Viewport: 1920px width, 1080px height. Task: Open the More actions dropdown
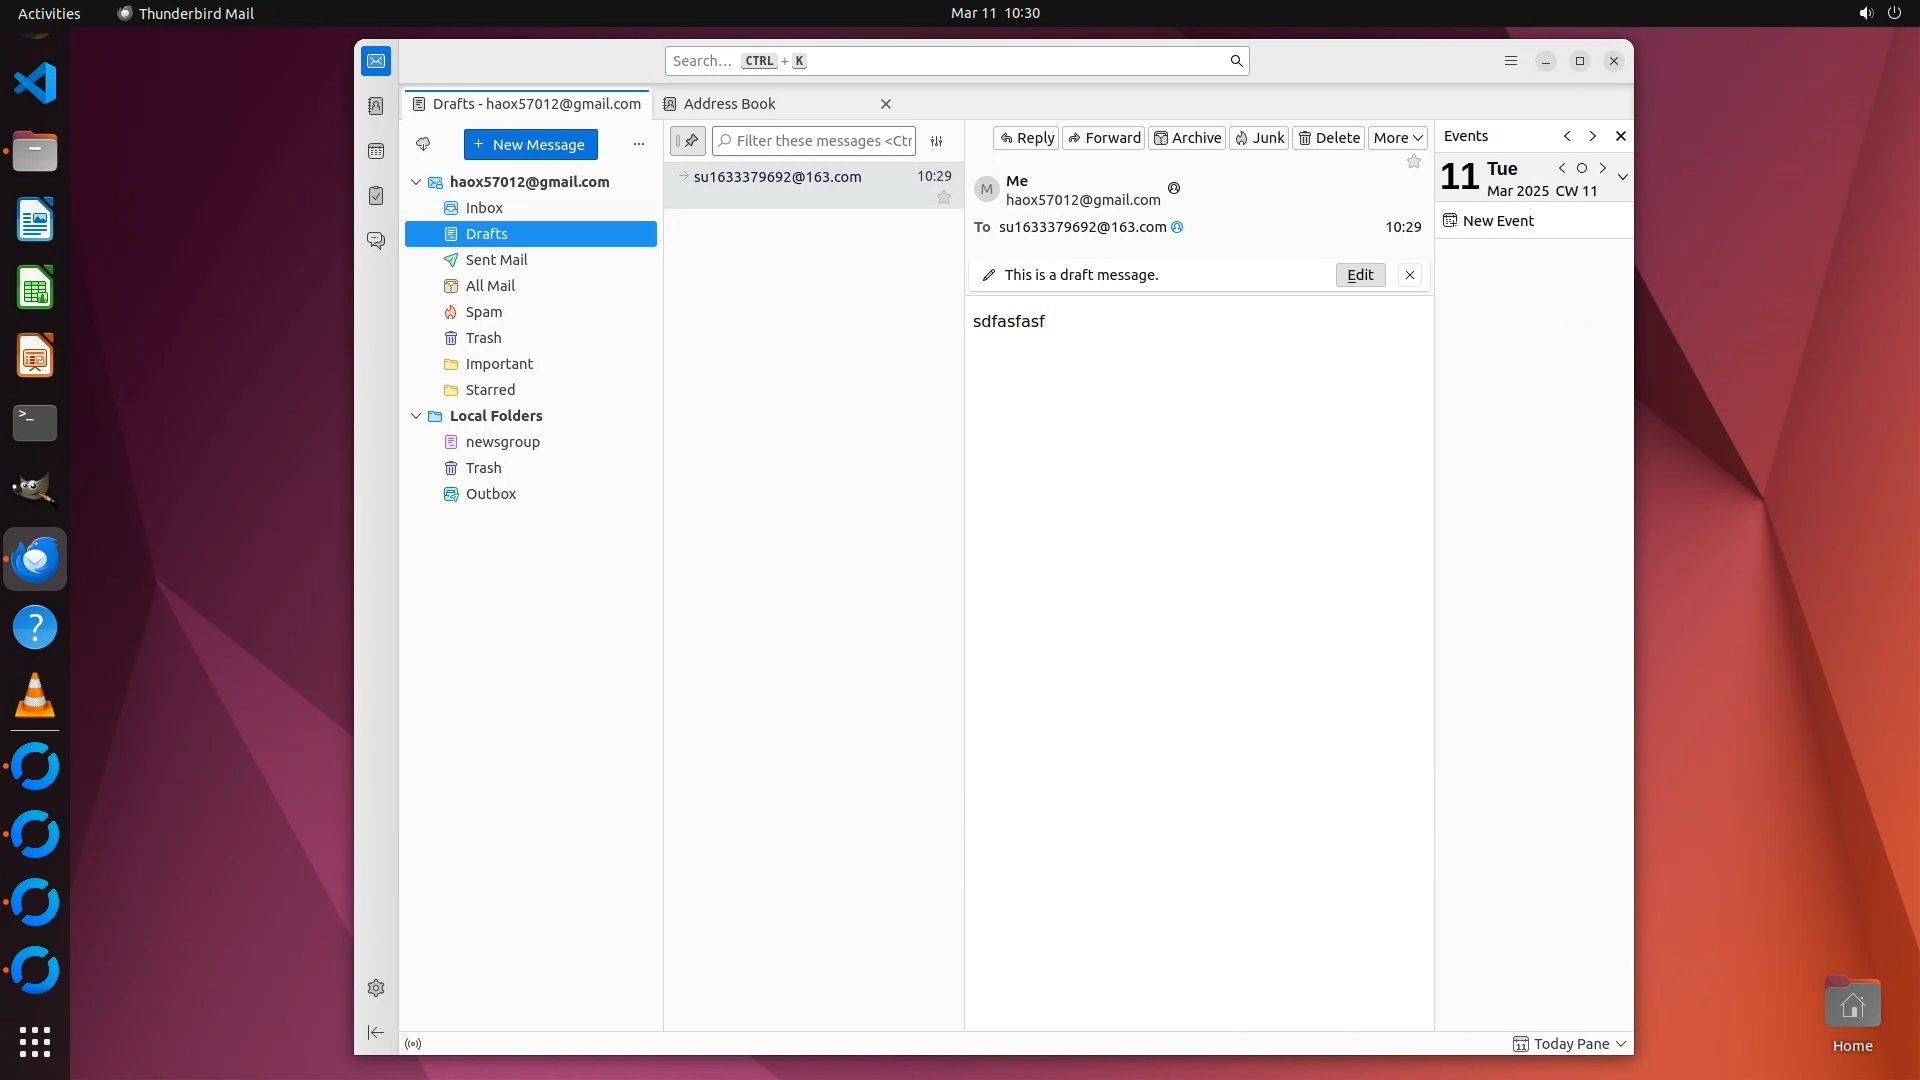1397,138
